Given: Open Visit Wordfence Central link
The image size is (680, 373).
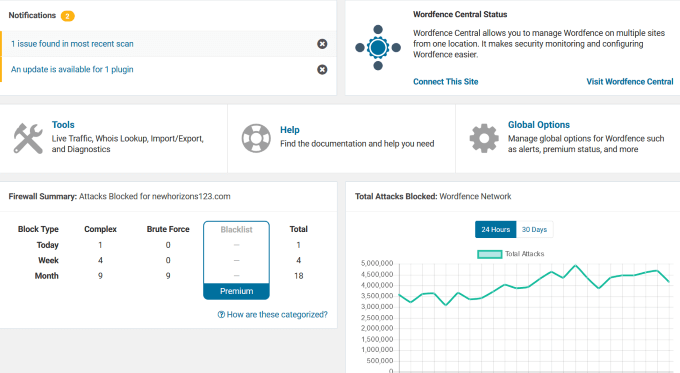Looking at the screenshot, I should (630, 82).
